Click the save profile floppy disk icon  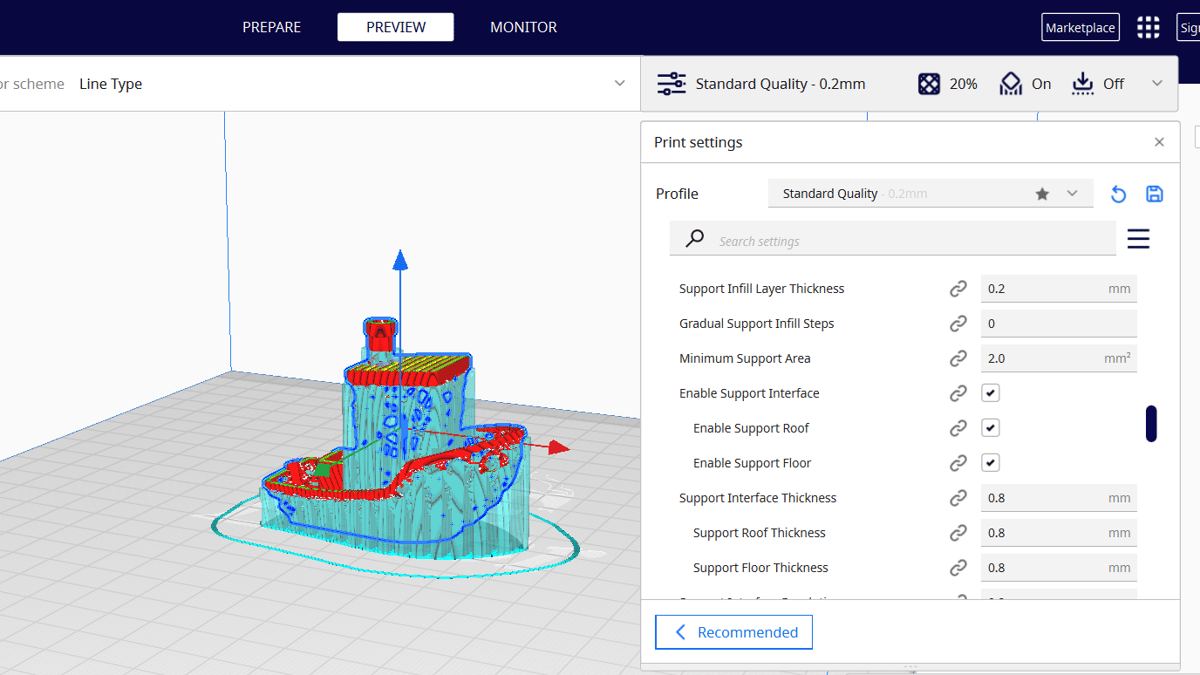tap(1154, 194)
